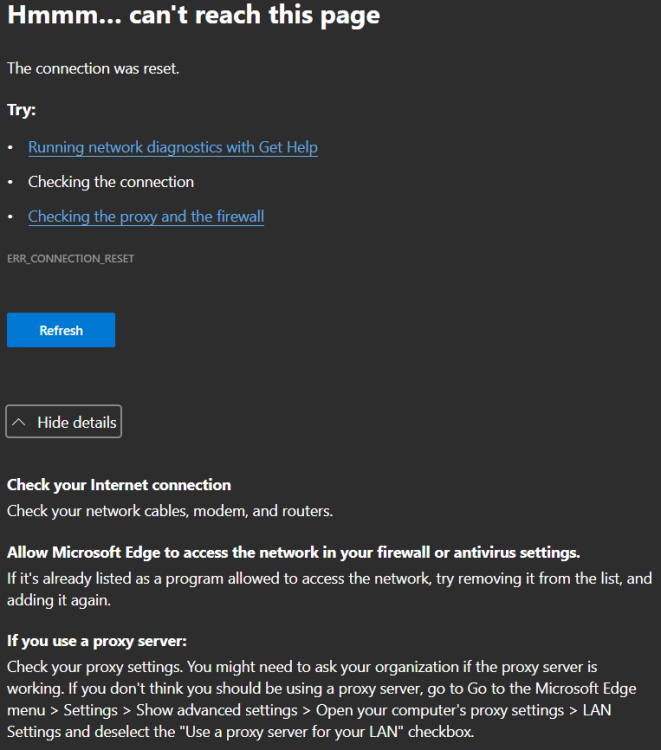Click the "Checking the connection" suggestion text

pos(111,182)
